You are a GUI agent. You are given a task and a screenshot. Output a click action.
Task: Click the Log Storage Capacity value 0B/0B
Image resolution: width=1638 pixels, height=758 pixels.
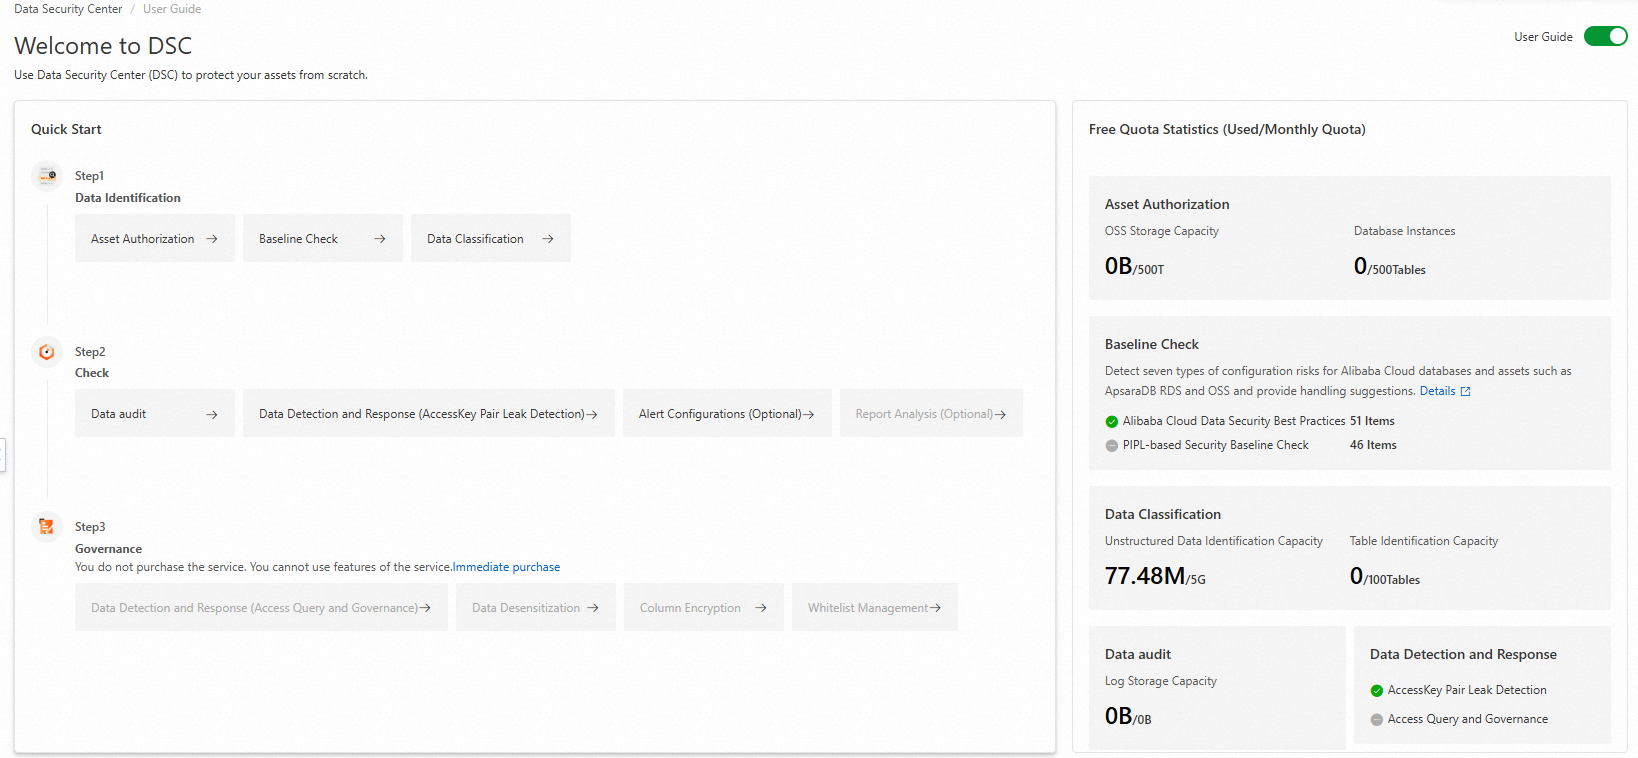(1128, 716)
